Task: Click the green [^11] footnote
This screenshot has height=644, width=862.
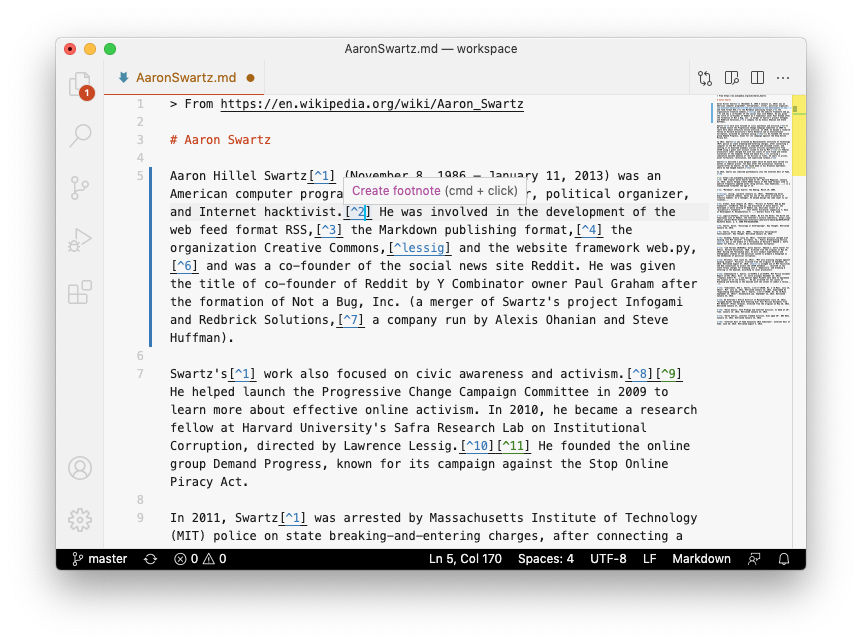Action: click(513, 446)
